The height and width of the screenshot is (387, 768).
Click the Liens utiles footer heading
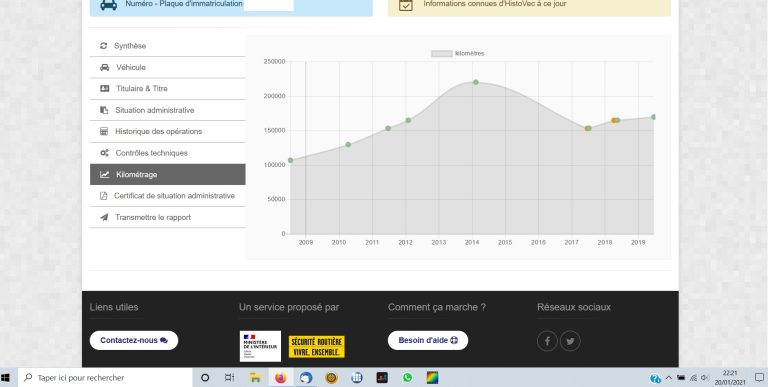[114, 307]
